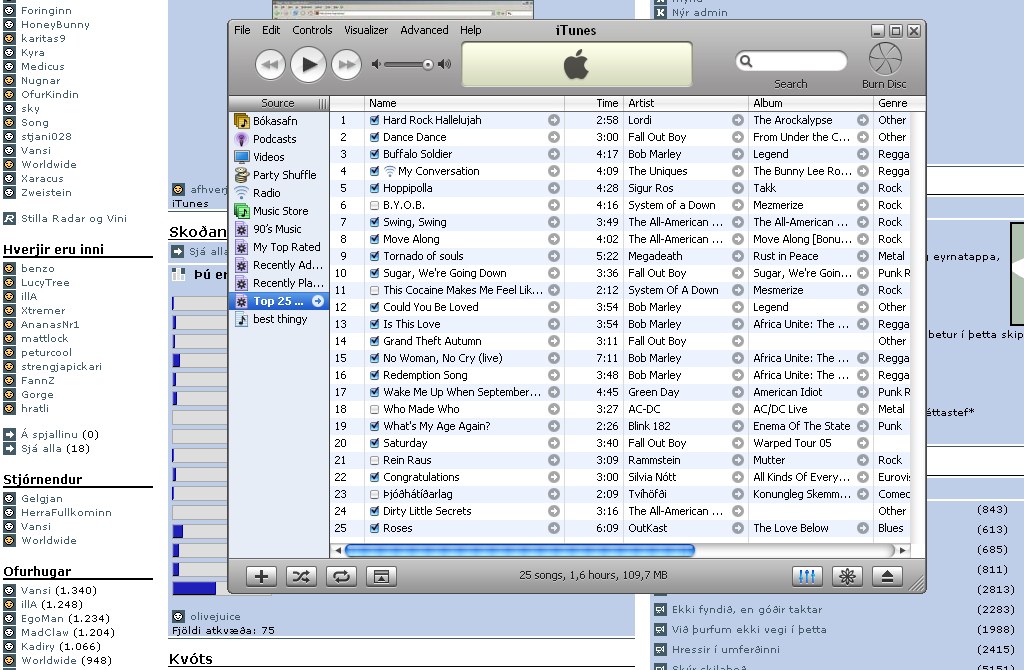Click arrow next to artist OutKast

[x=738, y=528]
